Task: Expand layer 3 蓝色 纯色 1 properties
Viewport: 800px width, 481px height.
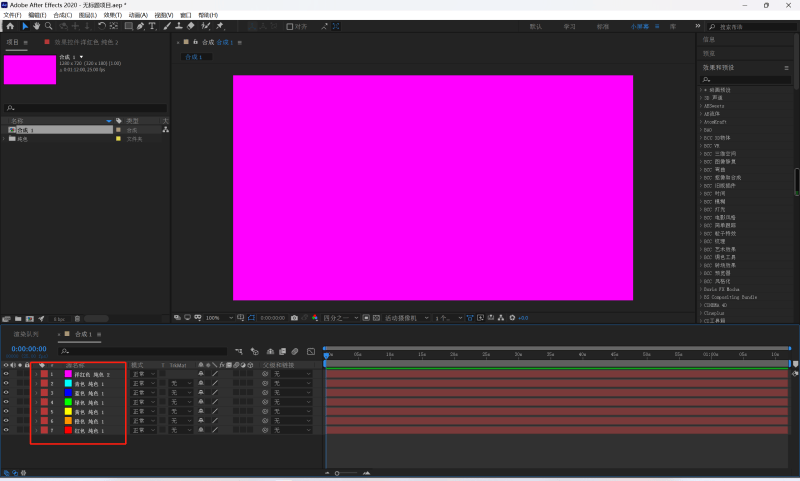Action: click(36, 393)
